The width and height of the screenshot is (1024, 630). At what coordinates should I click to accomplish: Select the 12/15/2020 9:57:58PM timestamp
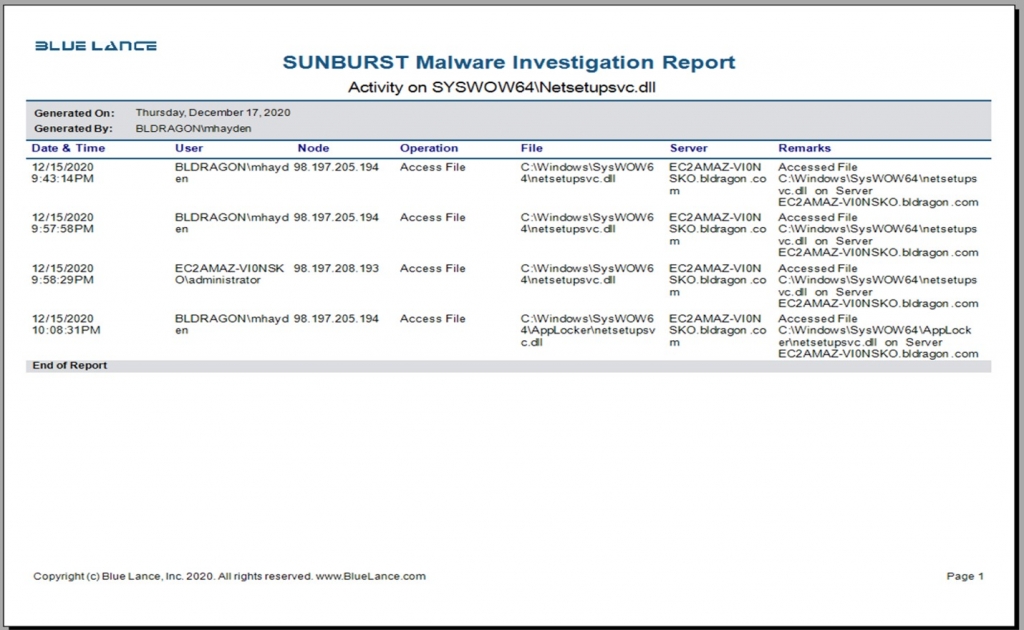(63, 223)
